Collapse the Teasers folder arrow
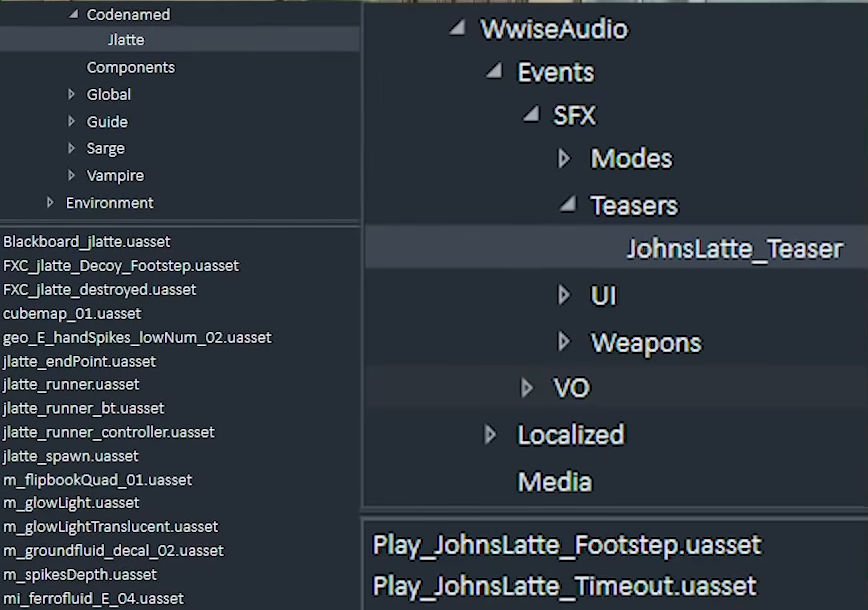Screen dimensions: 868x610 pyautogui.click(x=567, y=204)
